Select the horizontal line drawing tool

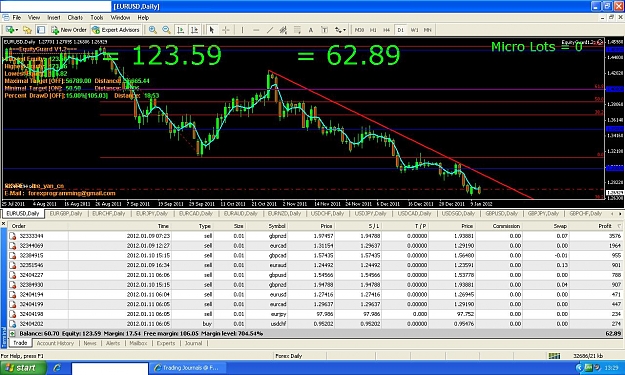pos(256,30)
